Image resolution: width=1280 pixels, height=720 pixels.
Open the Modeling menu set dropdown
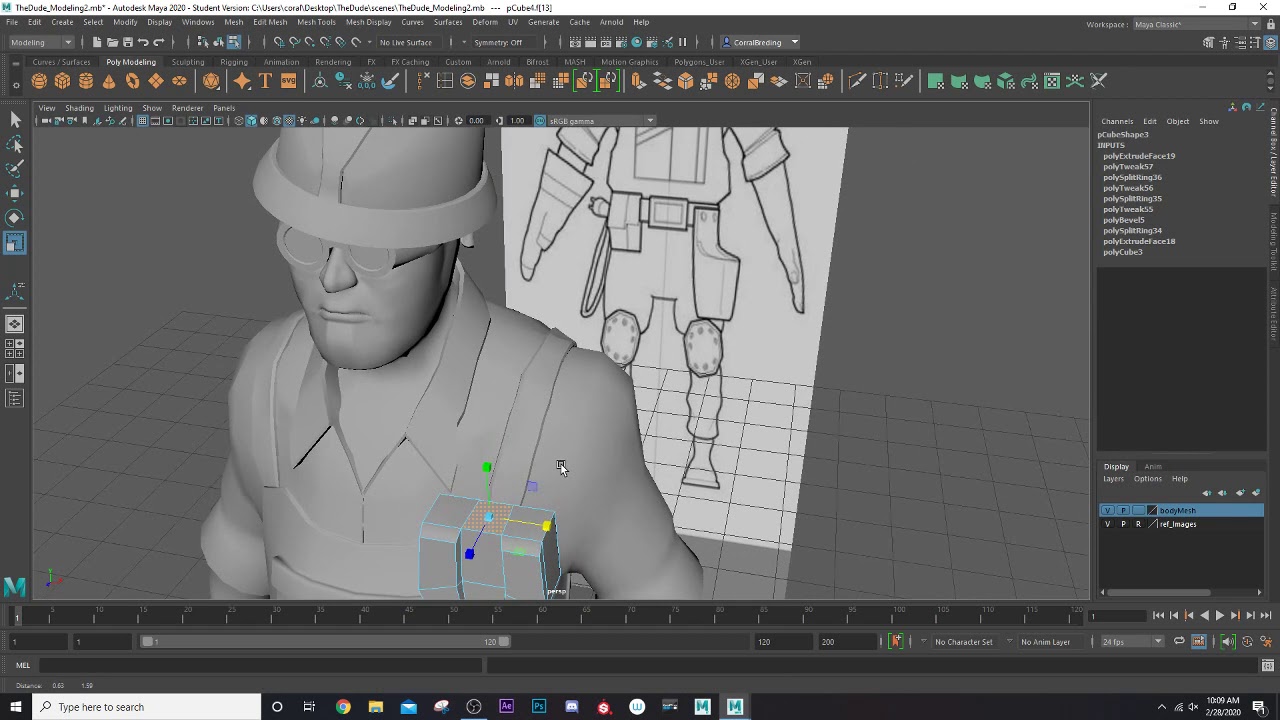click(40, 42)
